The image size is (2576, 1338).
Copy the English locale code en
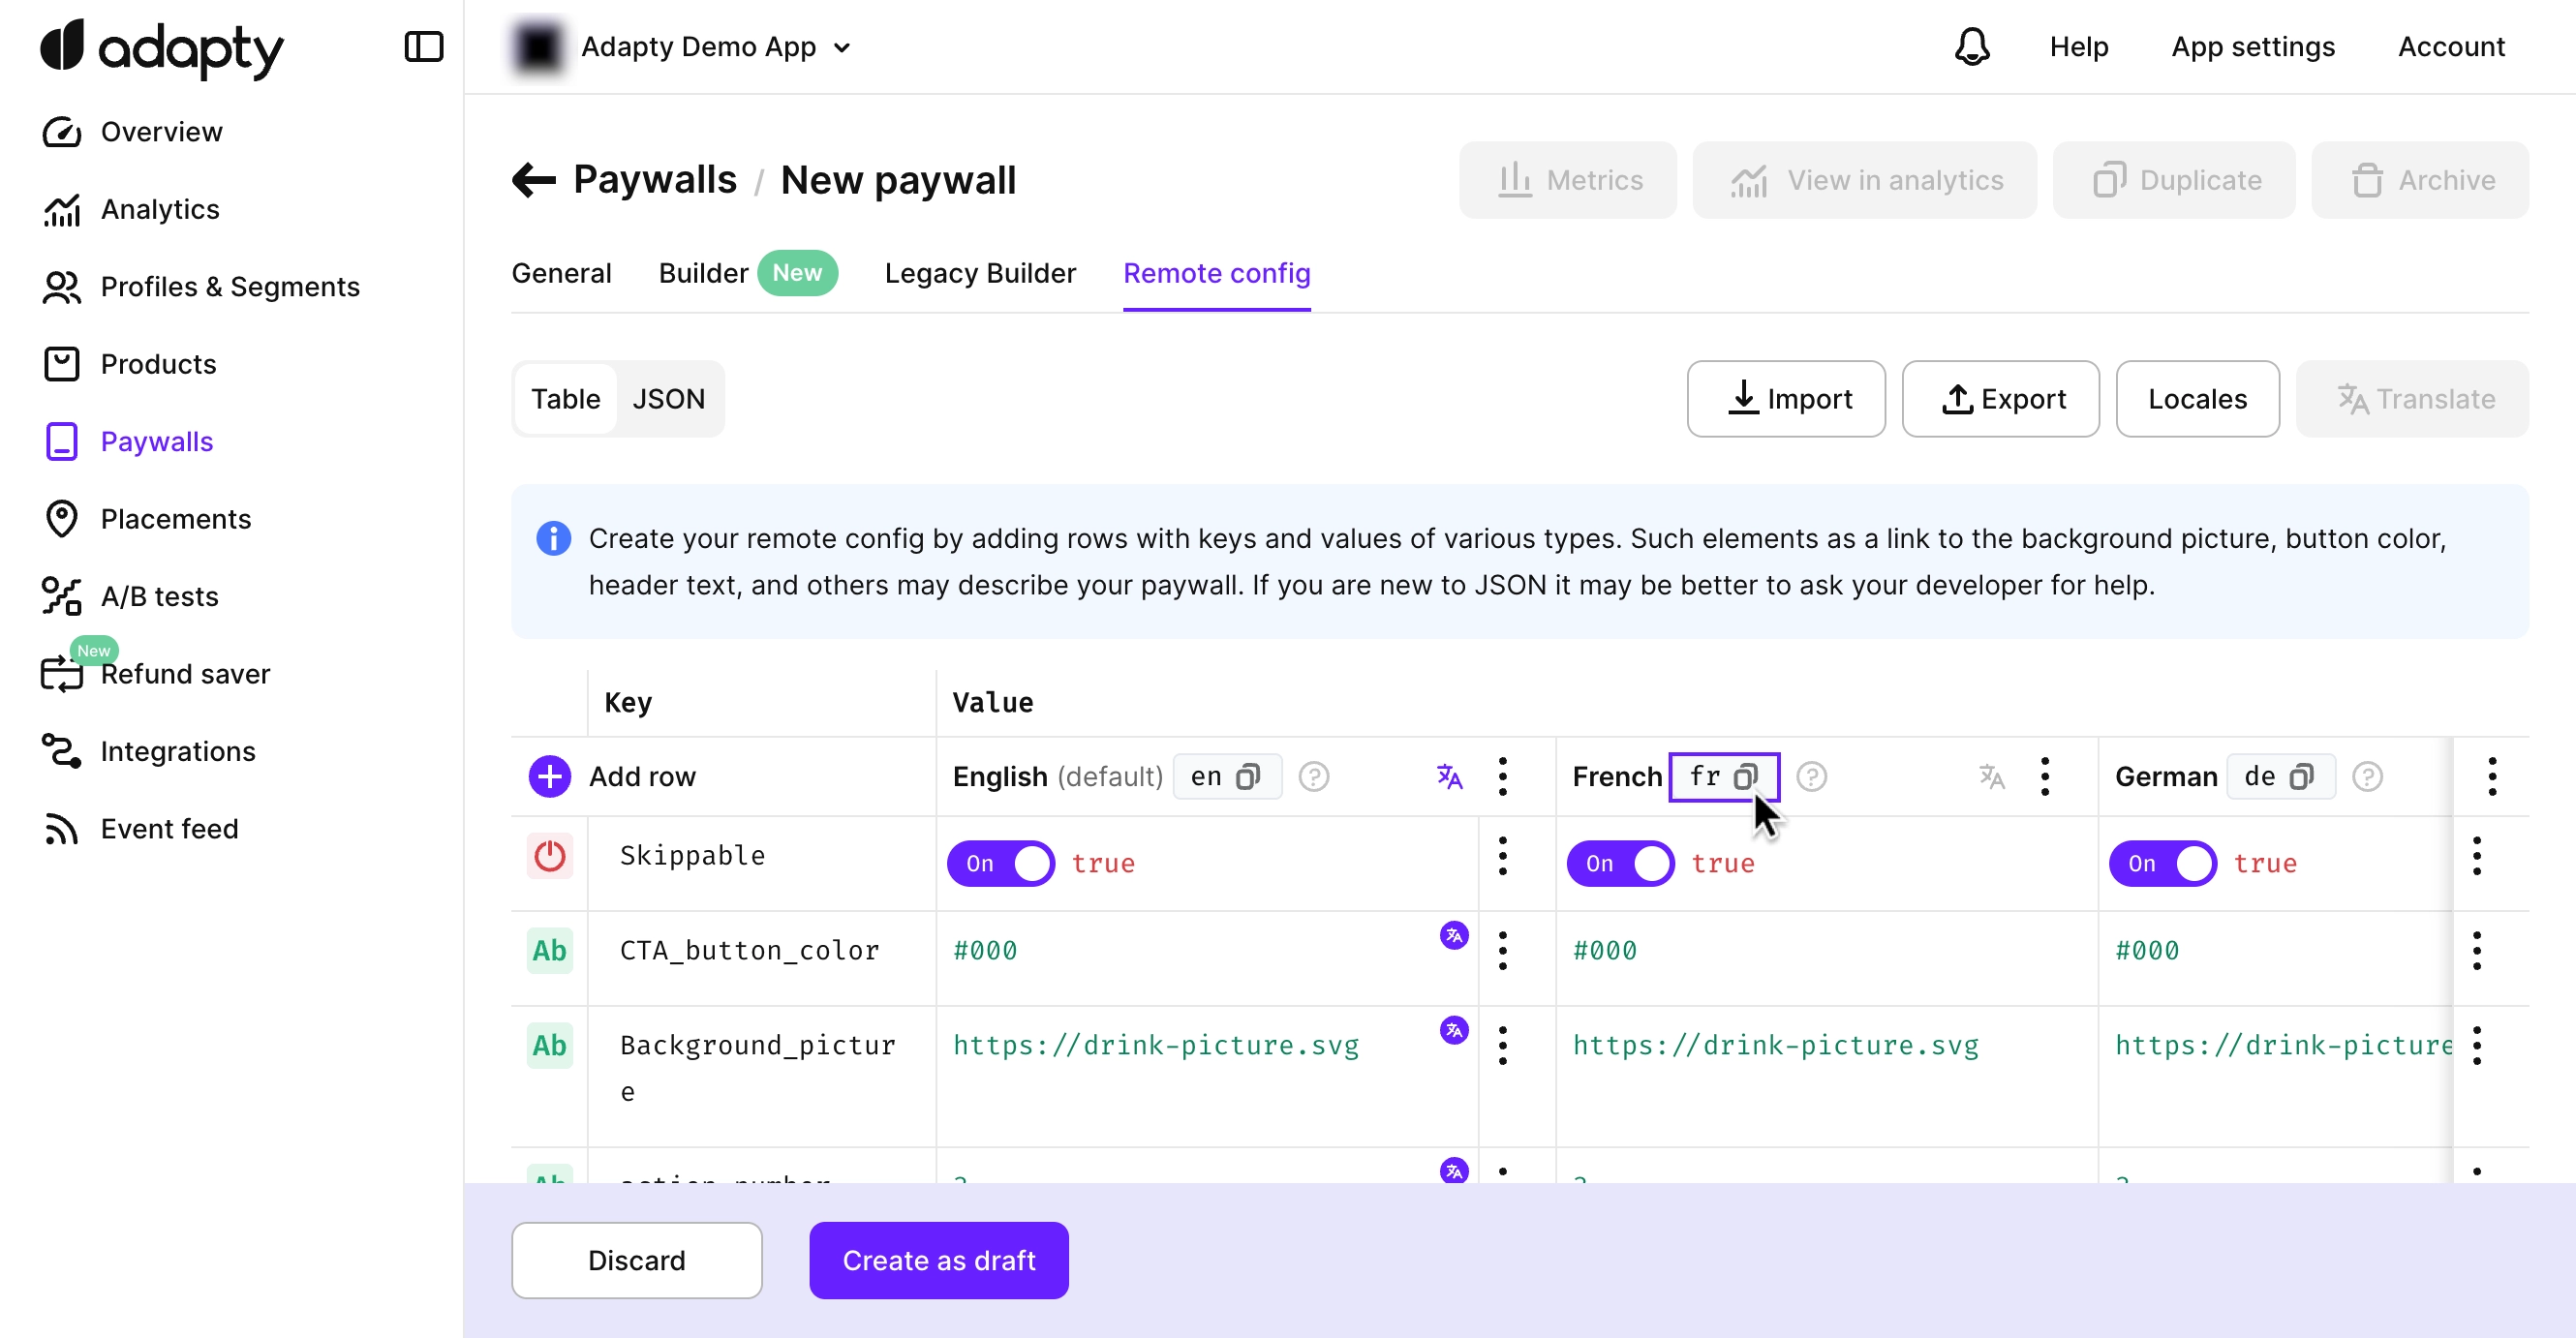click(1247, 777)
